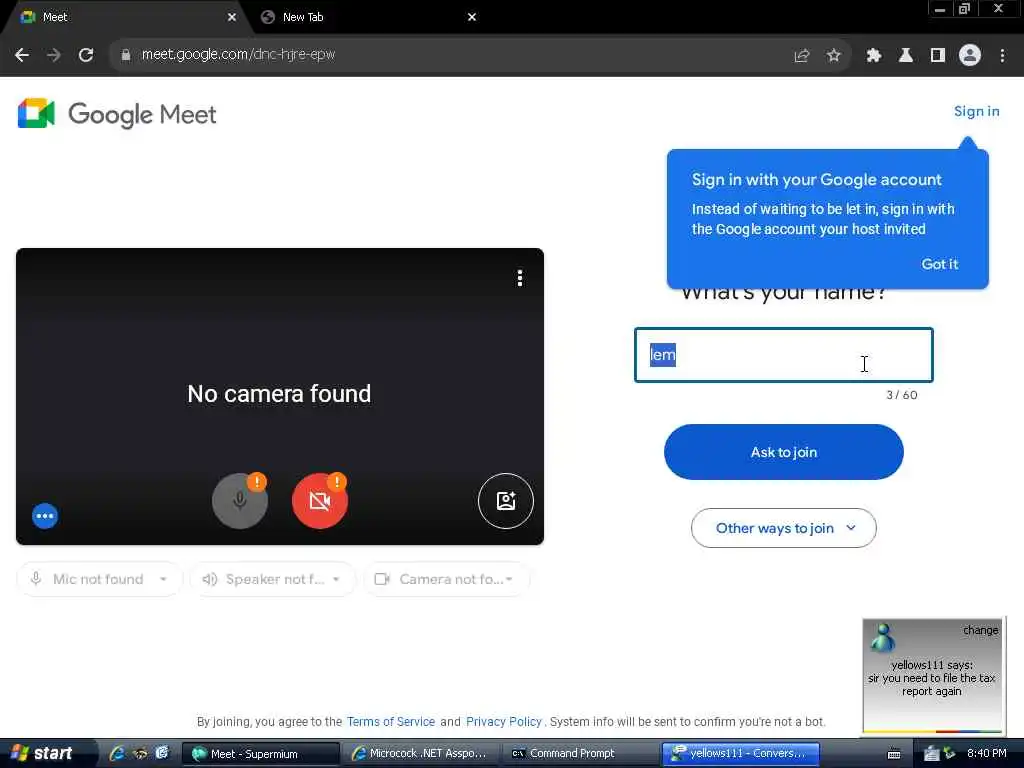Click the address bar URL
1024x768 pixels.
point(238,55)
